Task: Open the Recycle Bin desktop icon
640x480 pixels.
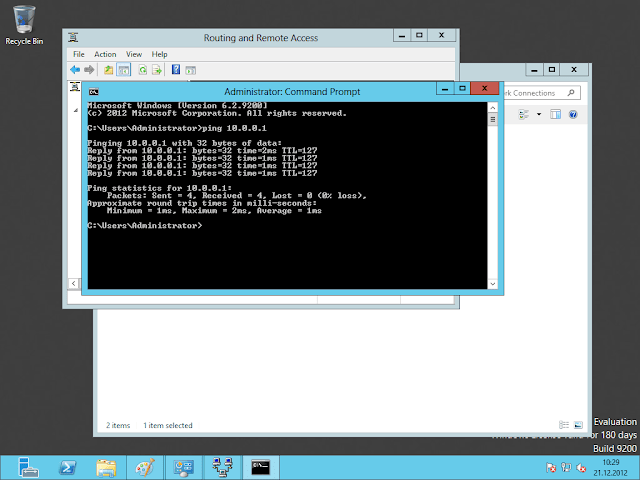Action: coord(24,24)
